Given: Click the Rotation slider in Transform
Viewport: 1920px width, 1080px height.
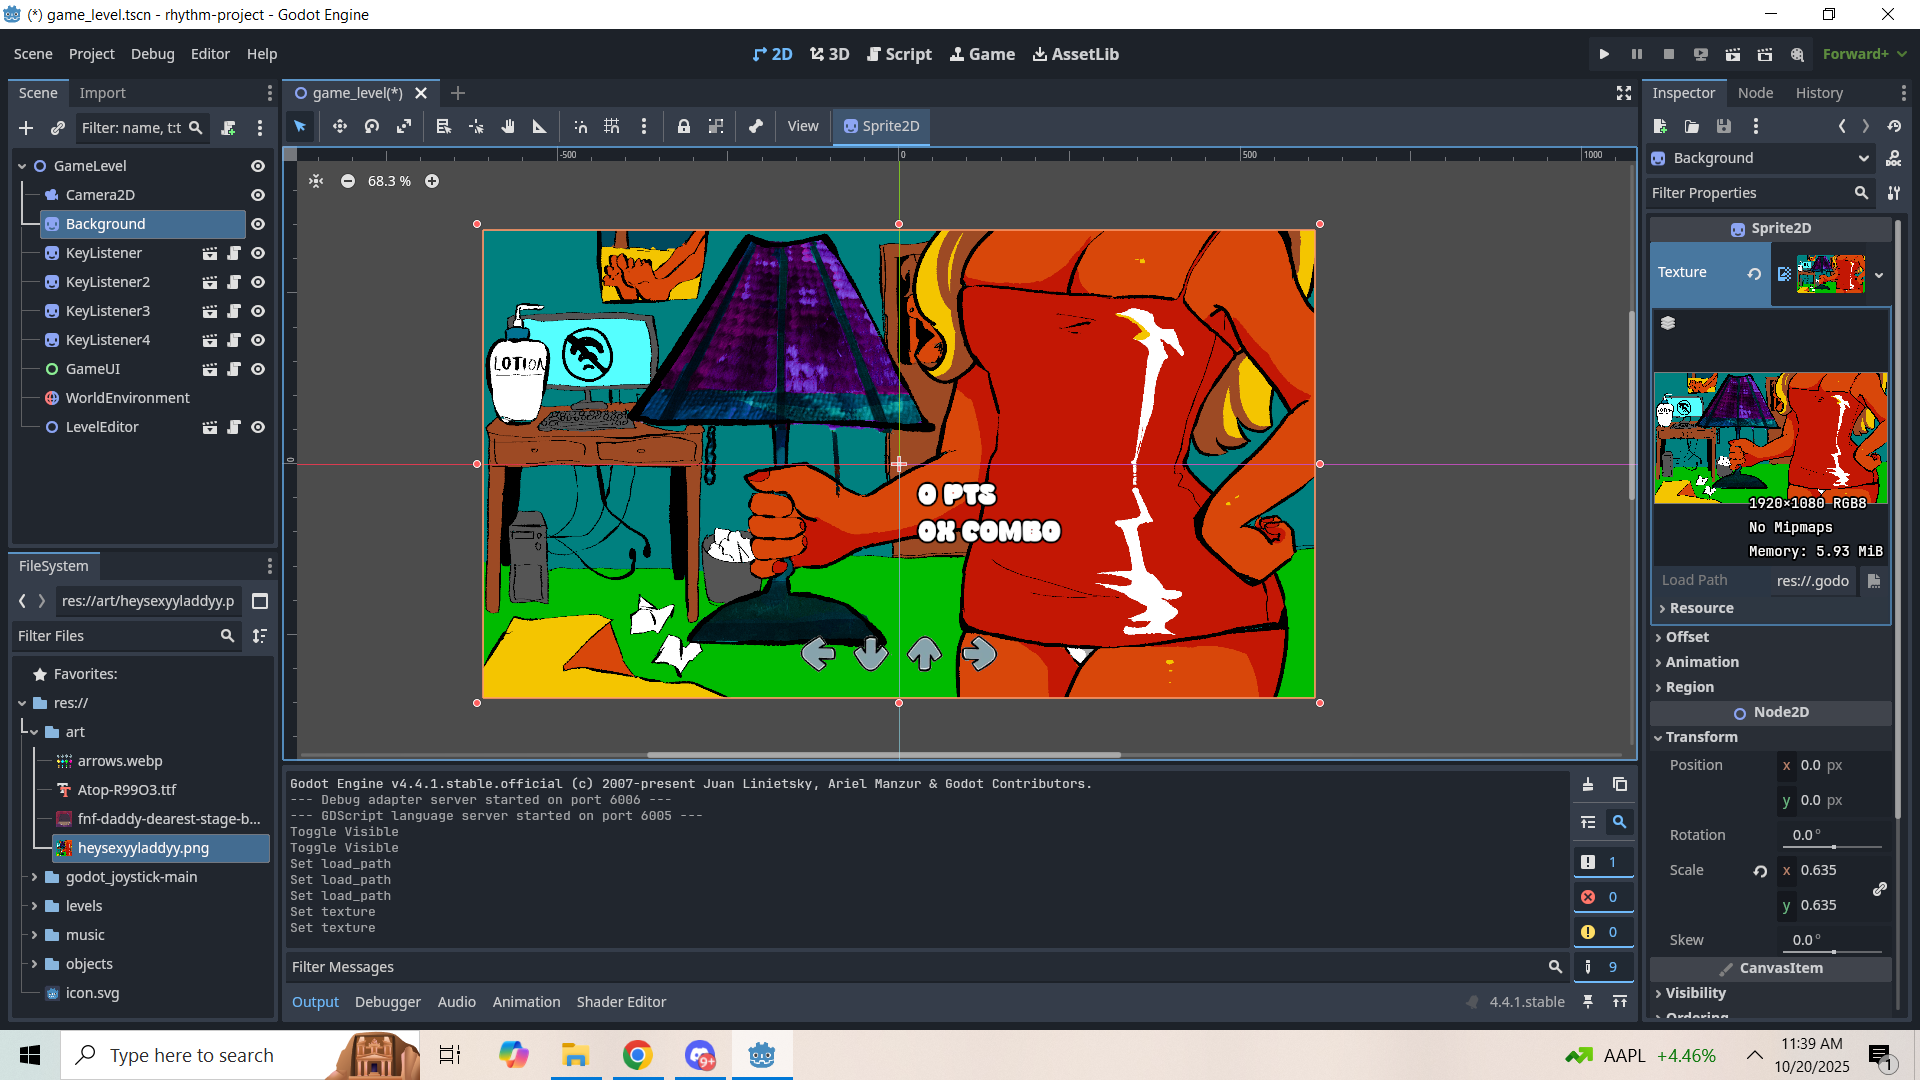Looking at the screenshot, I should [1833, 846].
